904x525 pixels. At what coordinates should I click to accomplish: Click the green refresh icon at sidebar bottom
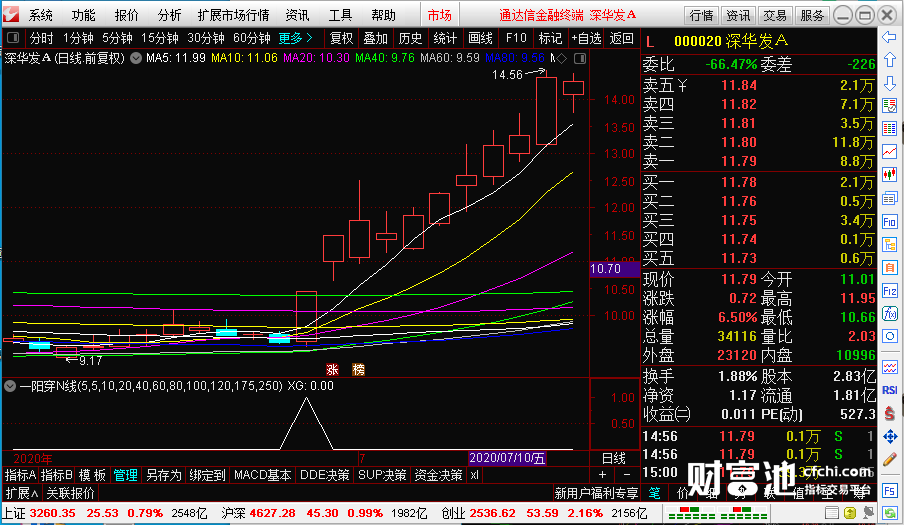coord(889,512)
